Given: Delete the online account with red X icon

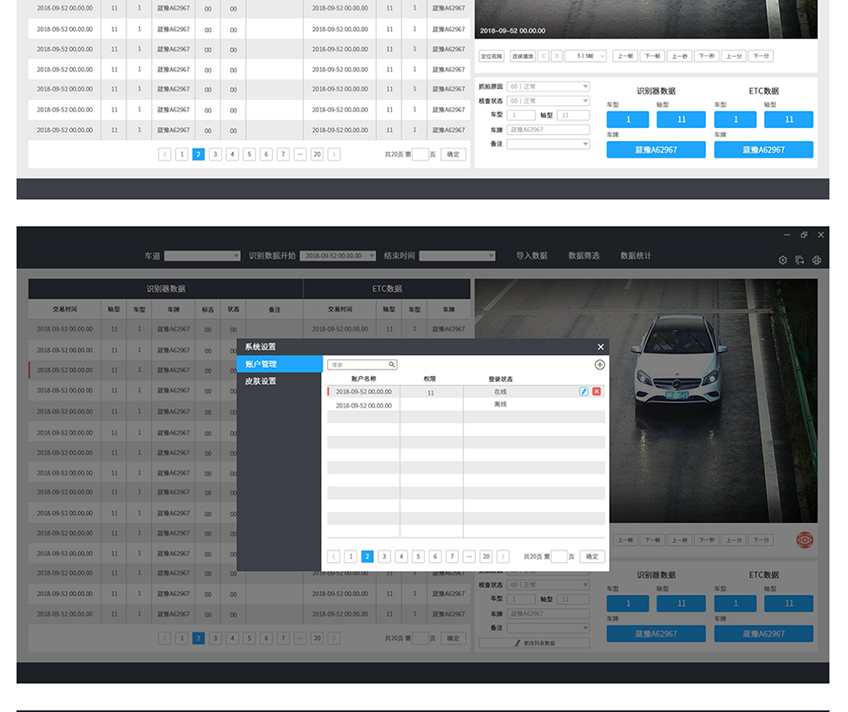Looking at the screenshot, I should pyautogui.click(x=597, y=391).
